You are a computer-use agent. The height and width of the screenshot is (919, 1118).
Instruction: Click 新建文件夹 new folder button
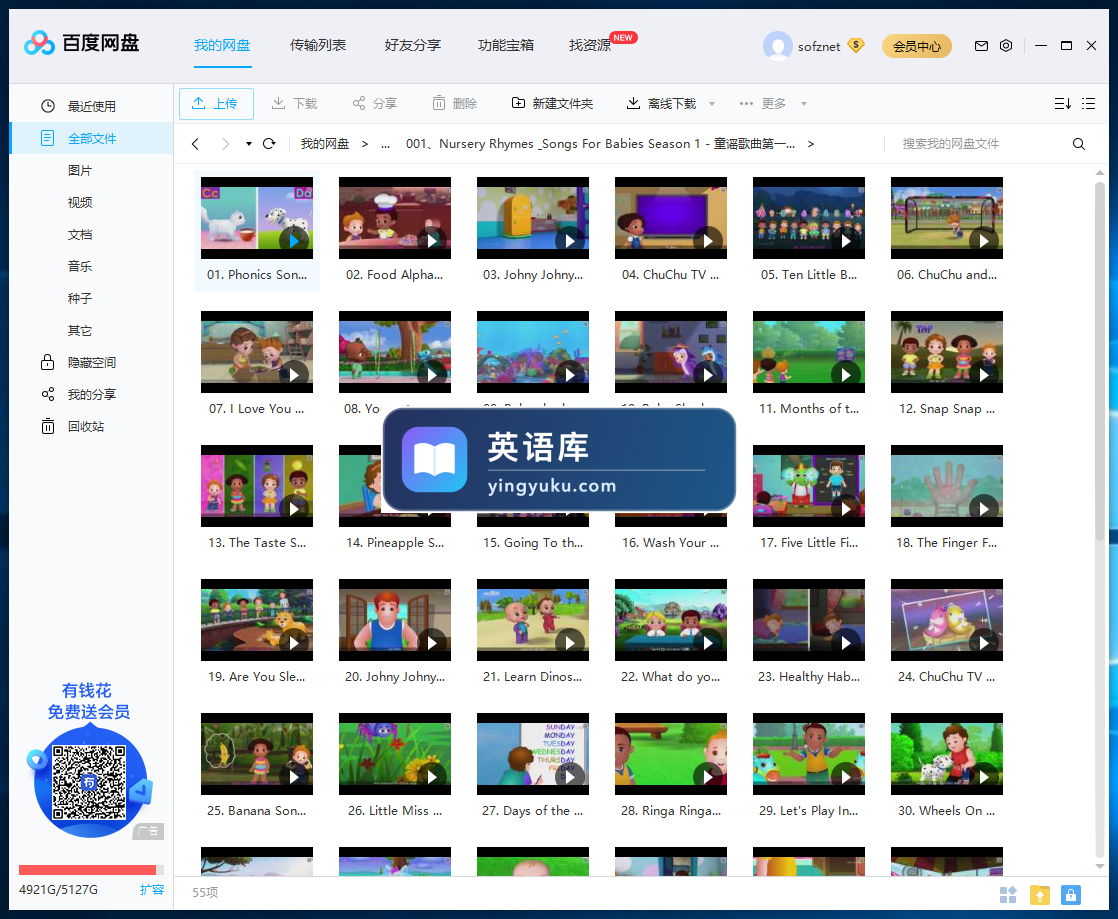pyautogui.click(x=553, y=103)
